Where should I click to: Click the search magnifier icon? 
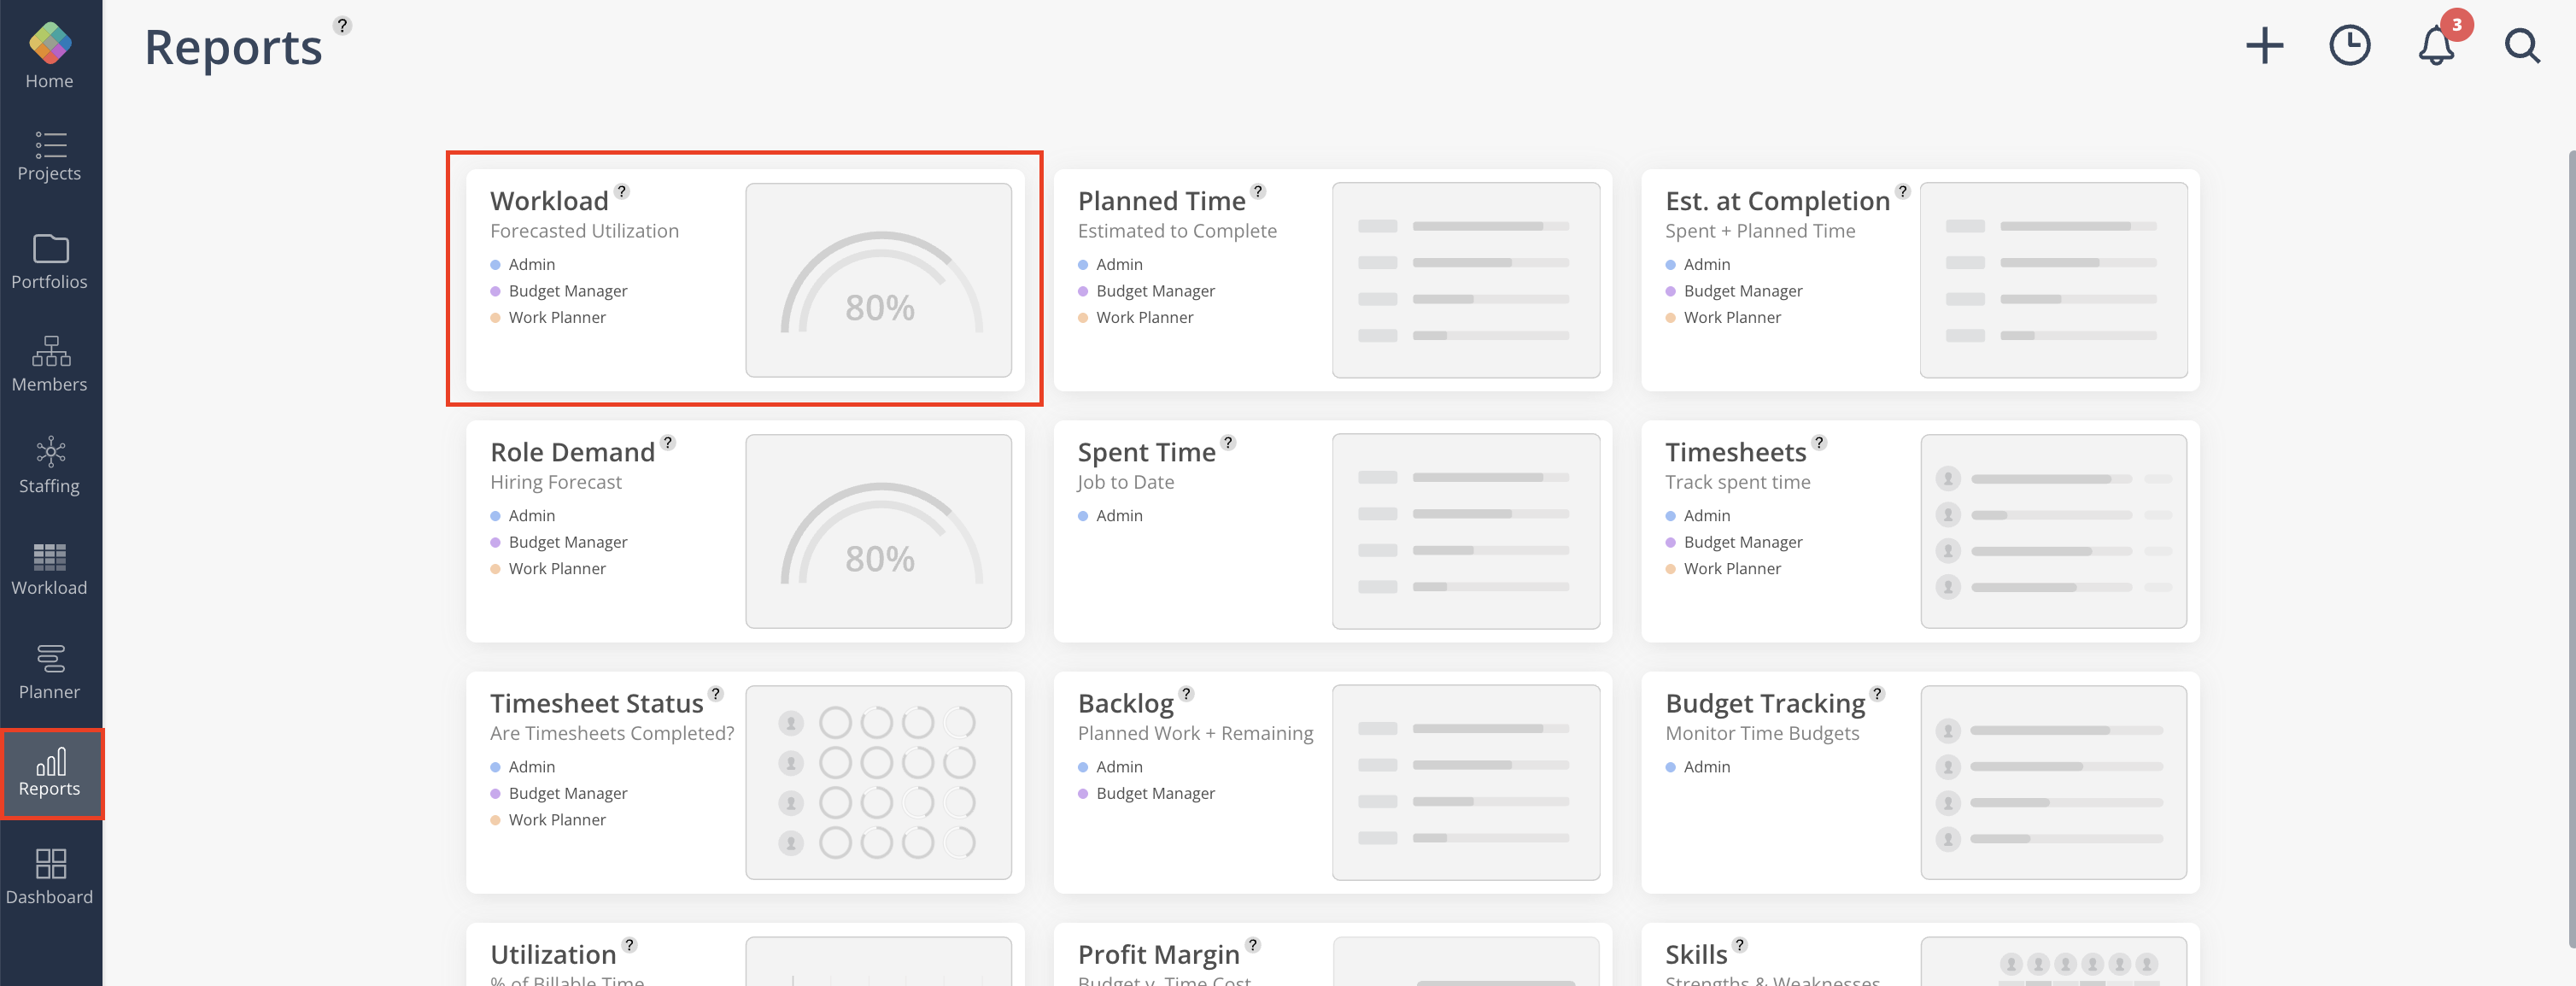[x=2521, y=46]
